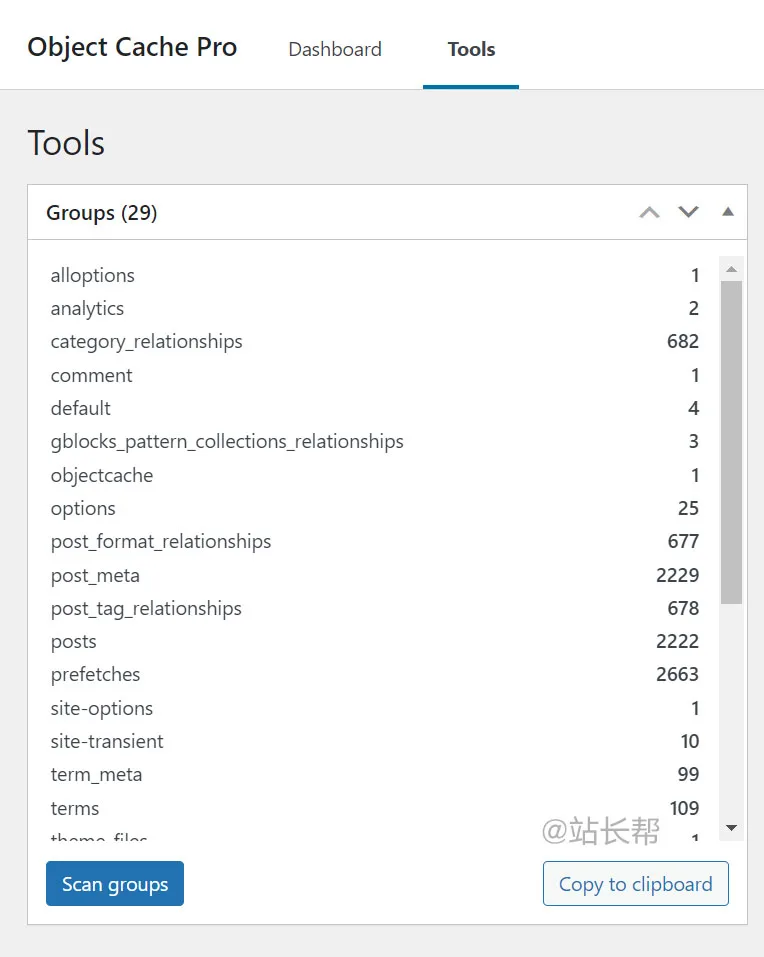
Task: Select the post_meta group name
Action: tap(95, 576)
